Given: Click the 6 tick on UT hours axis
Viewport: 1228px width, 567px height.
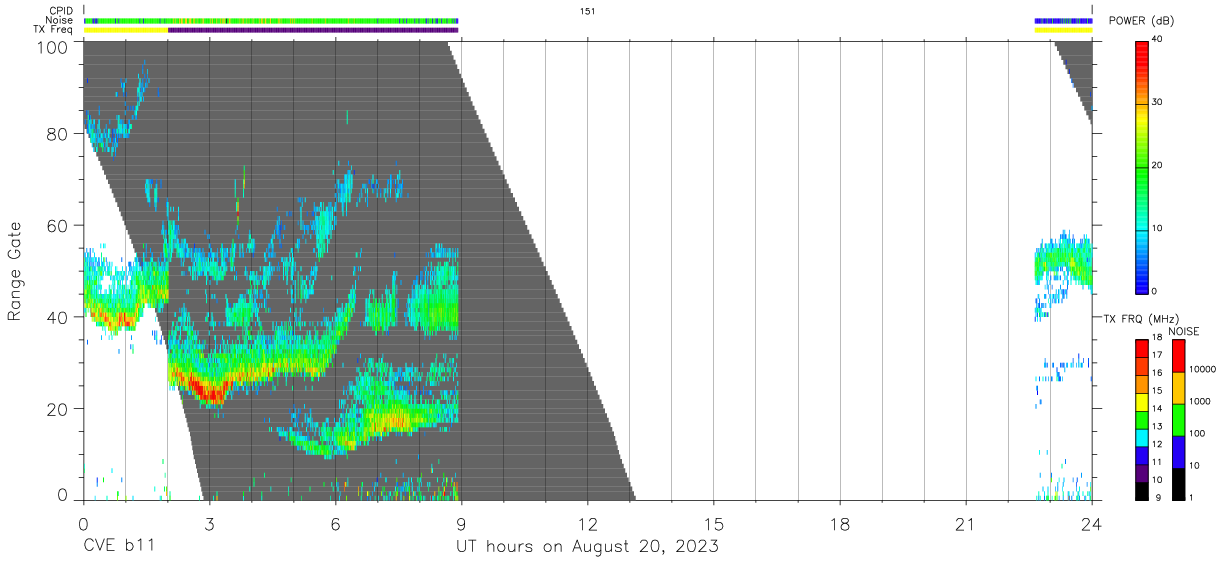Looking at the screenshot, I should (335, 524).
